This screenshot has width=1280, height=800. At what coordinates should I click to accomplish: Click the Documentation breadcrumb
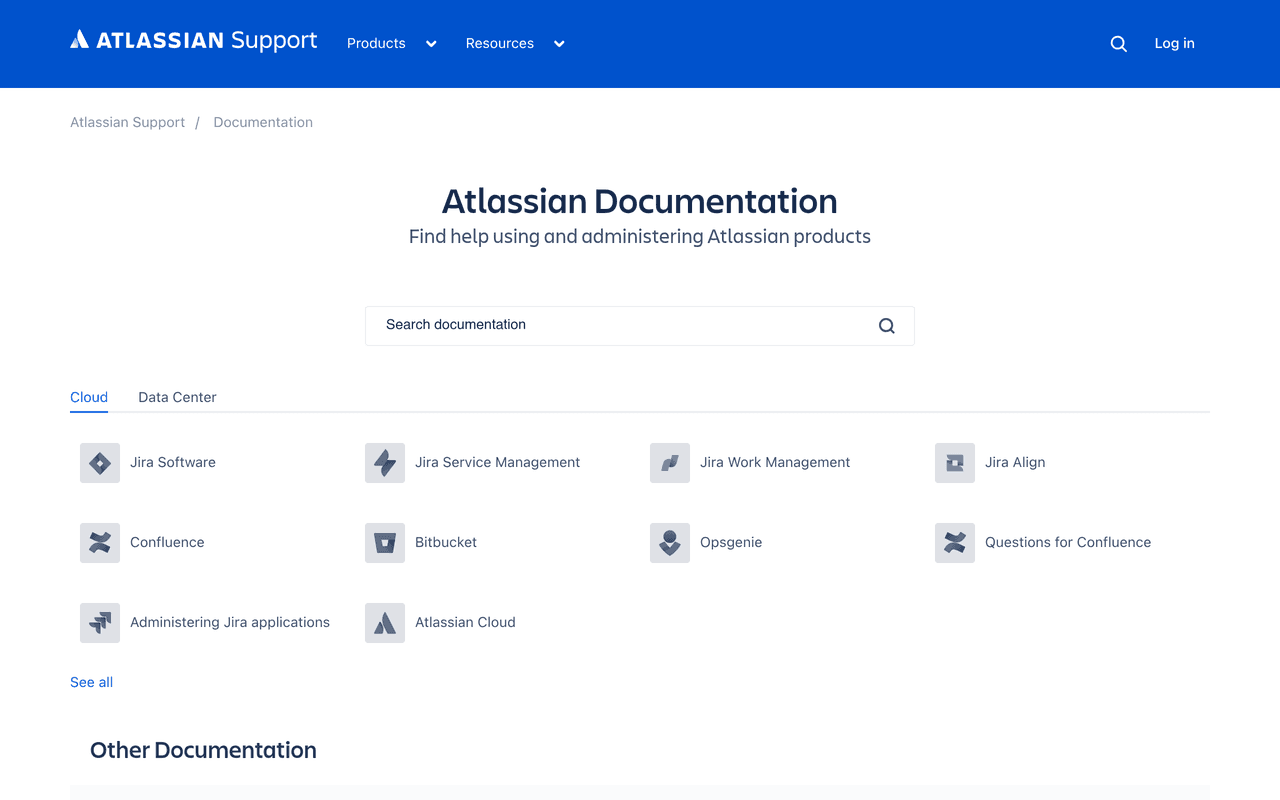(x=263, y=122)
